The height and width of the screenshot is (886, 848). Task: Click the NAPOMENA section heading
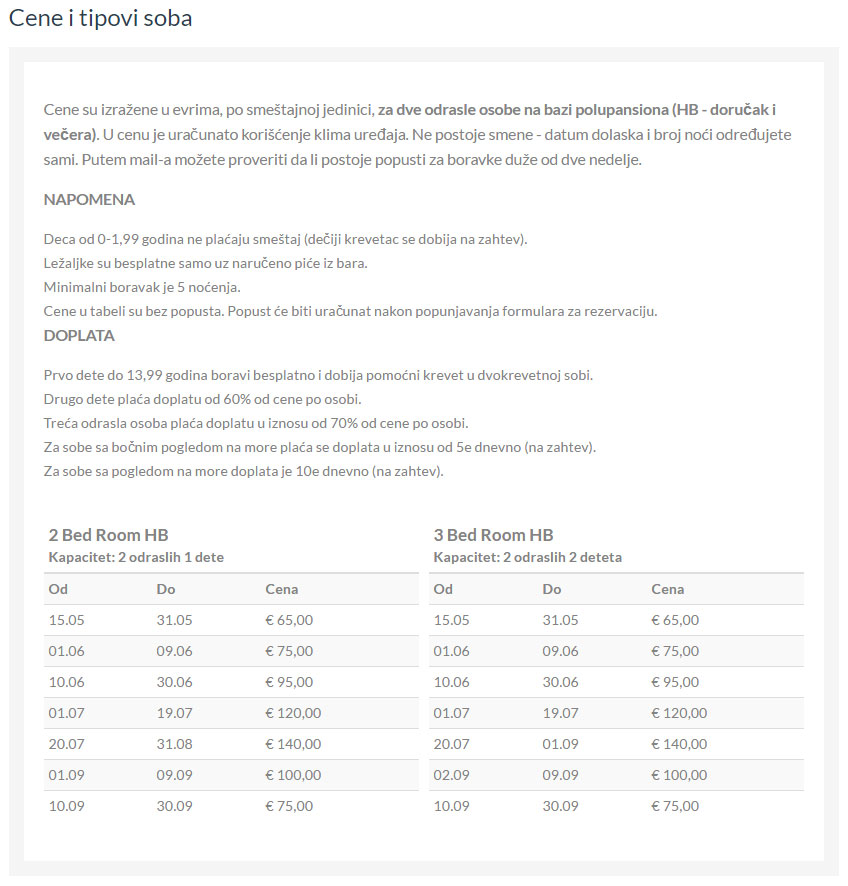(x=89, y=199)
